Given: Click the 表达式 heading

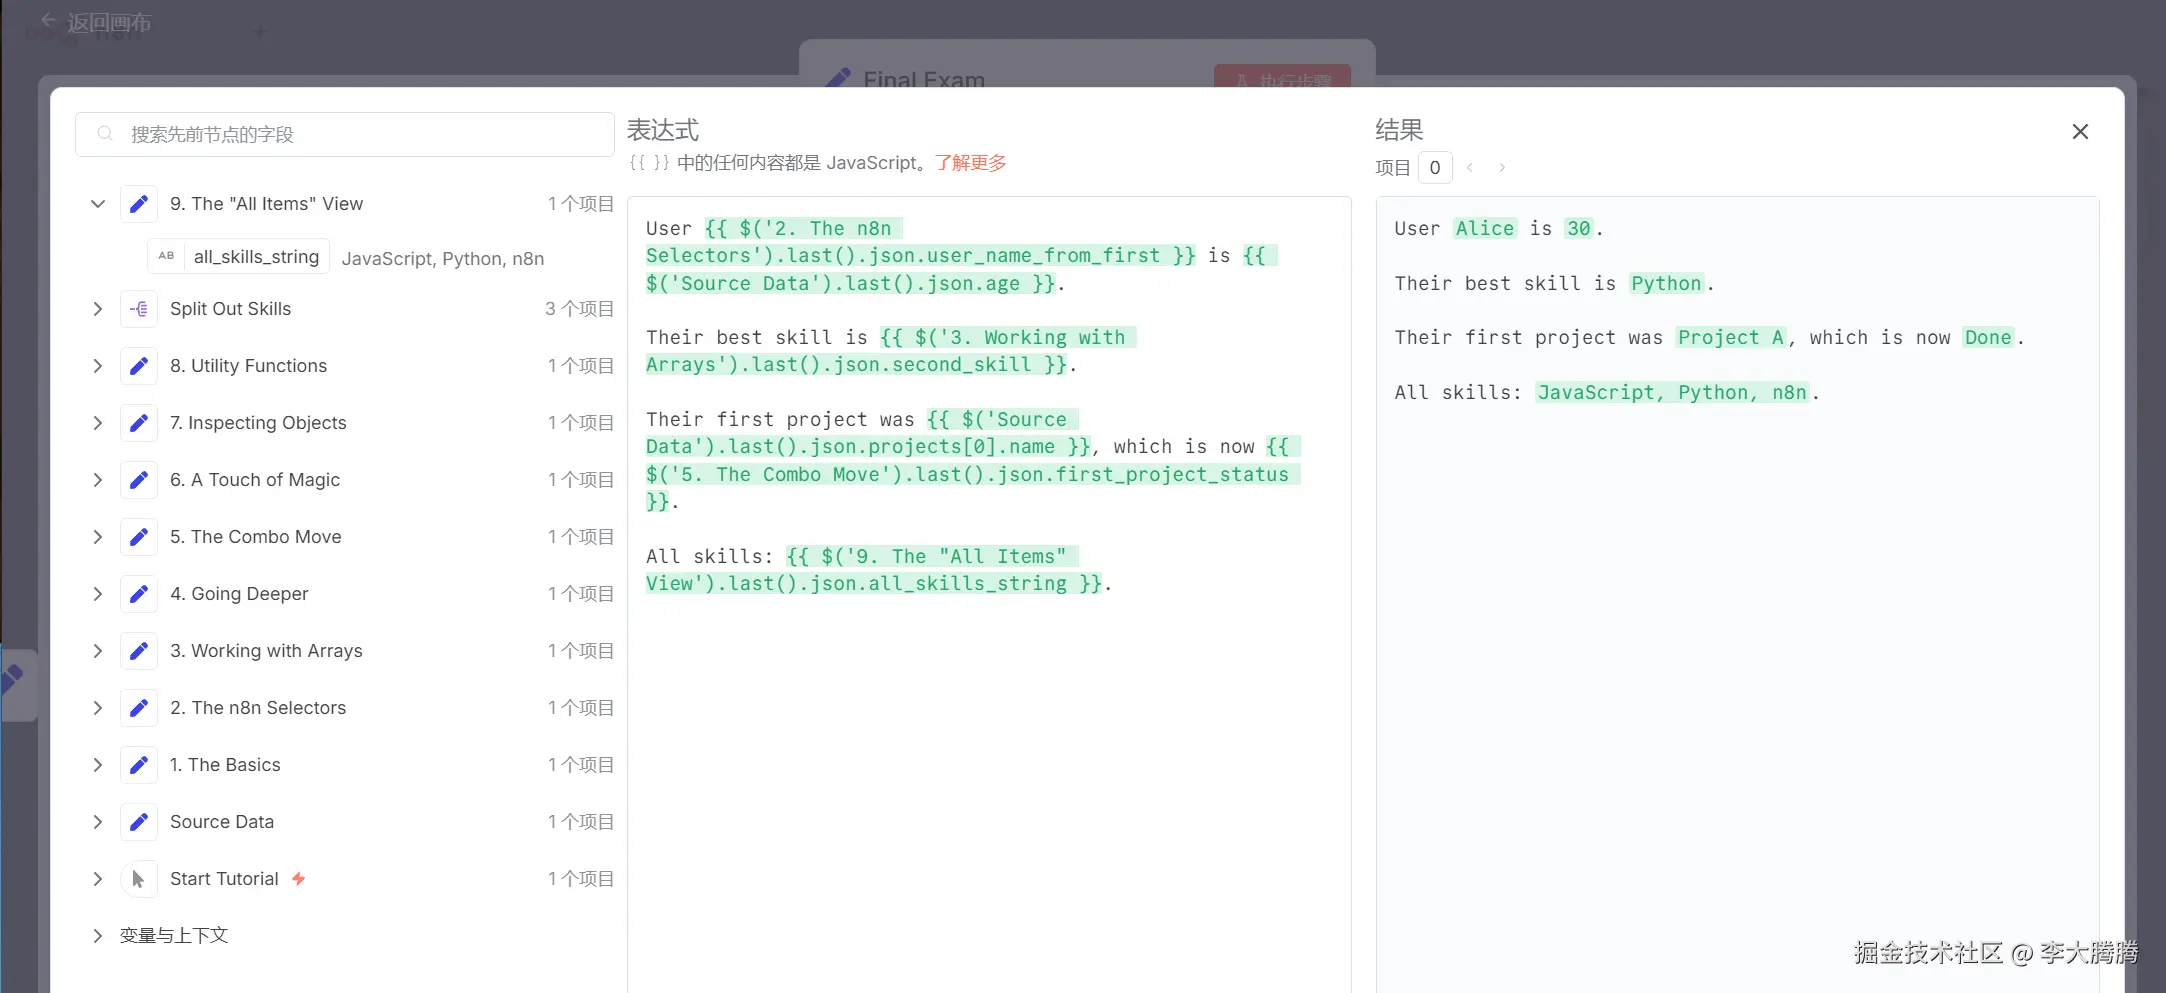Looking at the screenshot, I should tap(663, 130).
